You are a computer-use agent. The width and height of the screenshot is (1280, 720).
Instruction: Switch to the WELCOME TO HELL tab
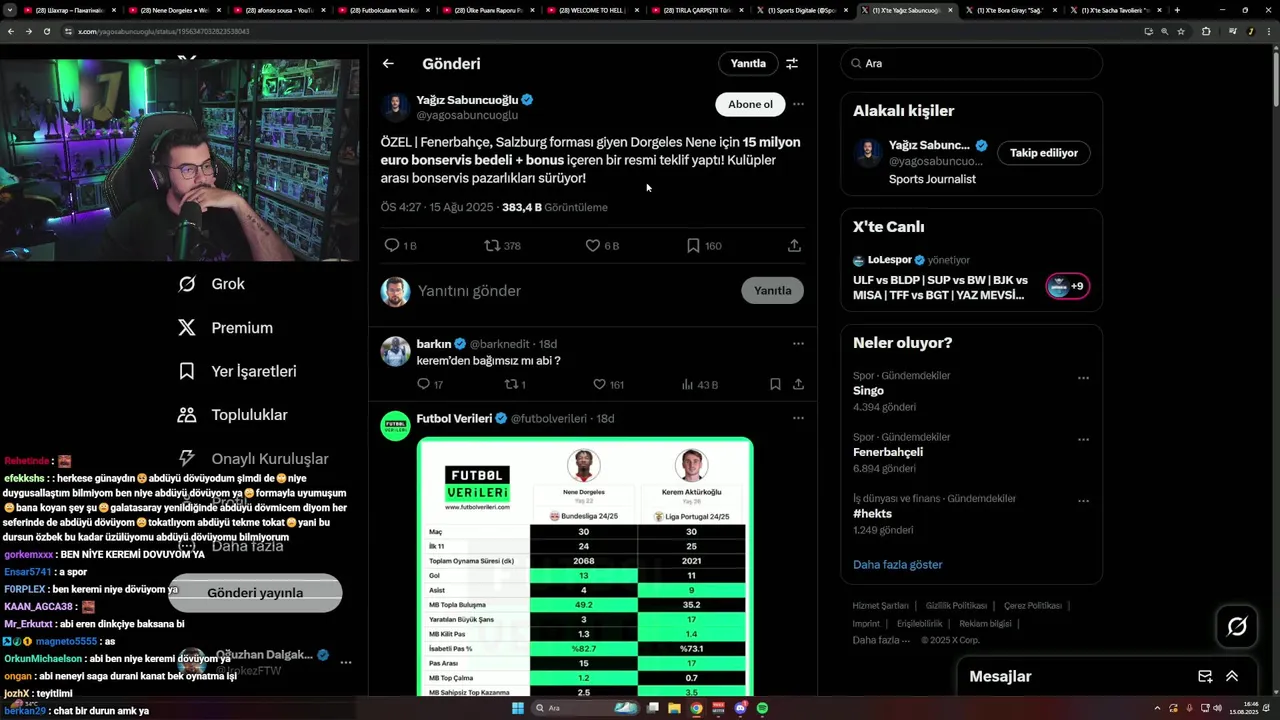(x=592, y=10)
